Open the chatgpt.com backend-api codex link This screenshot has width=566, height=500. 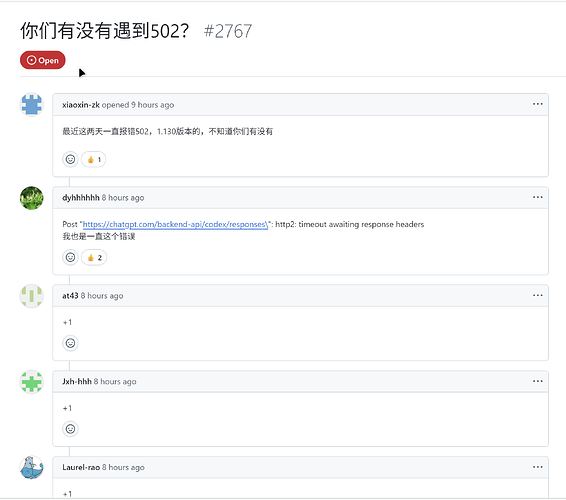point(175,224)
